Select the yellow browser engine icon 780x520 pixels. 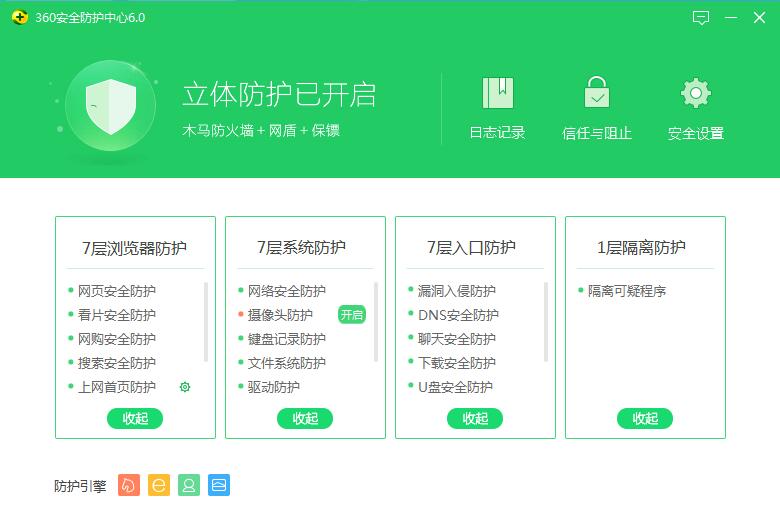(159, 485)
